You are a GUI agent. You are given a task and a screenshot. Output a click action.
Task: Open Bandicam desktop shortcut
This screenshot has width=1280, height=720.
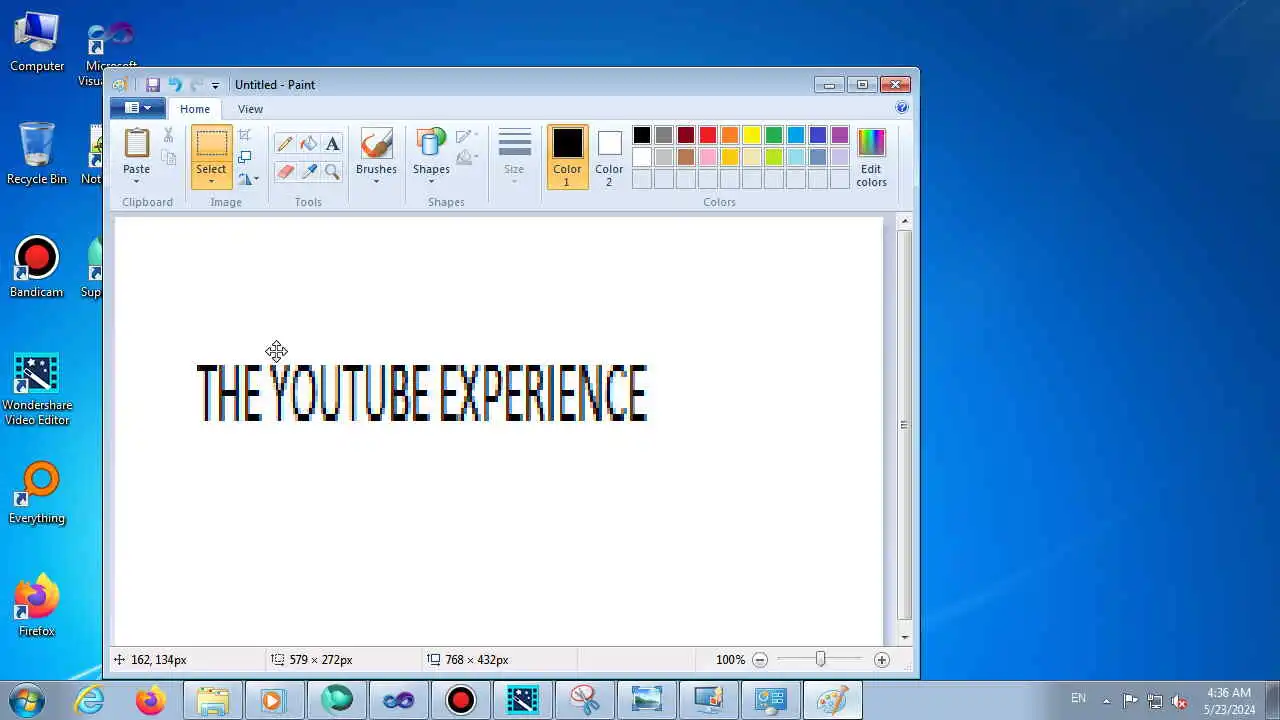tap(37, 267)
